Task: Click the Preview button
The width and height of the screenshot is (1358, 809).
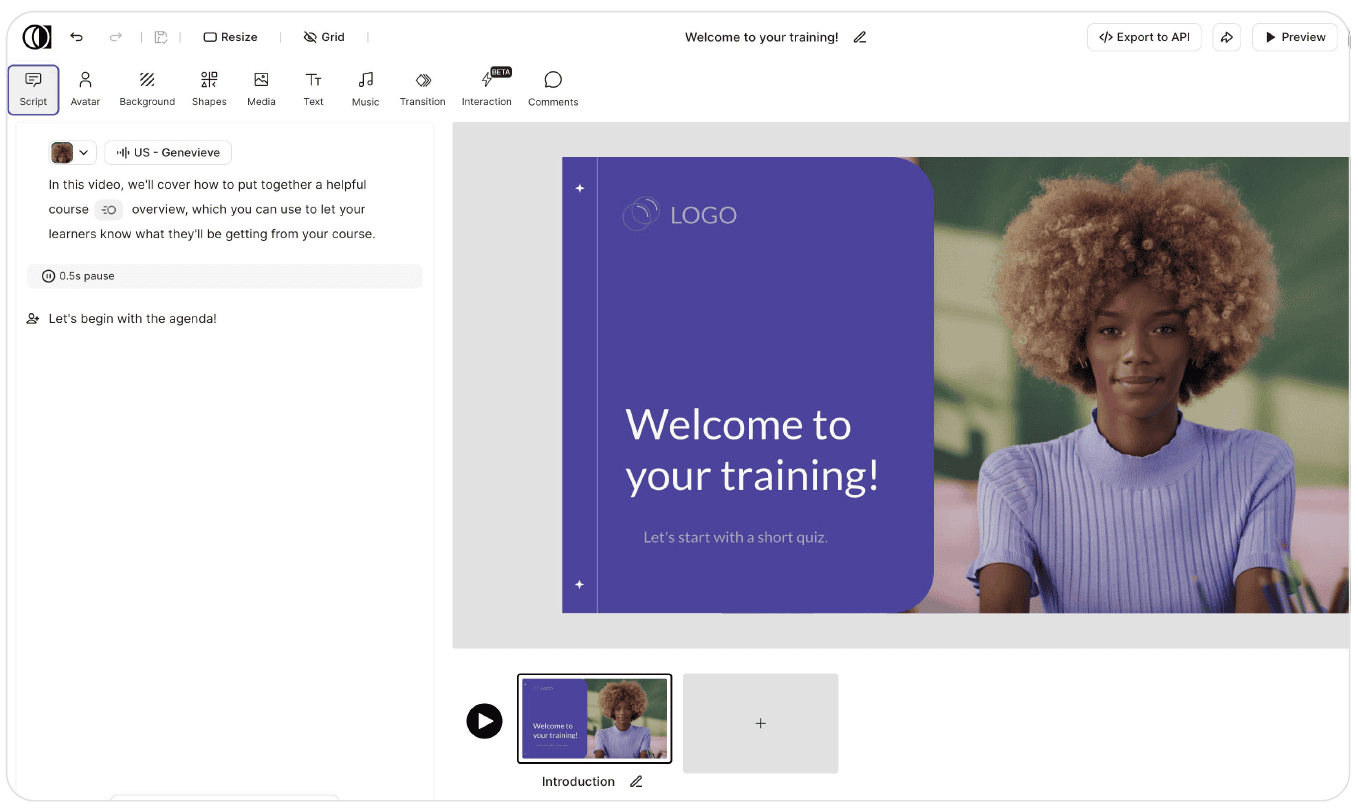Action: 1294,37
